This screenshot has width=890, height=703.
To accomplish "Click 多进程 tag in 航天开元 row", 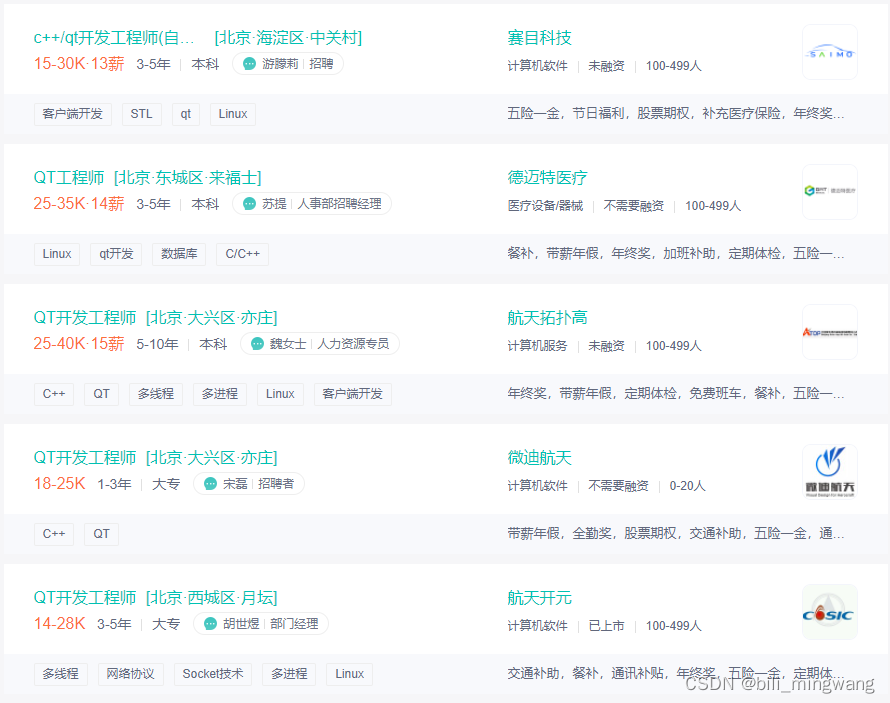I will point(289,674).
